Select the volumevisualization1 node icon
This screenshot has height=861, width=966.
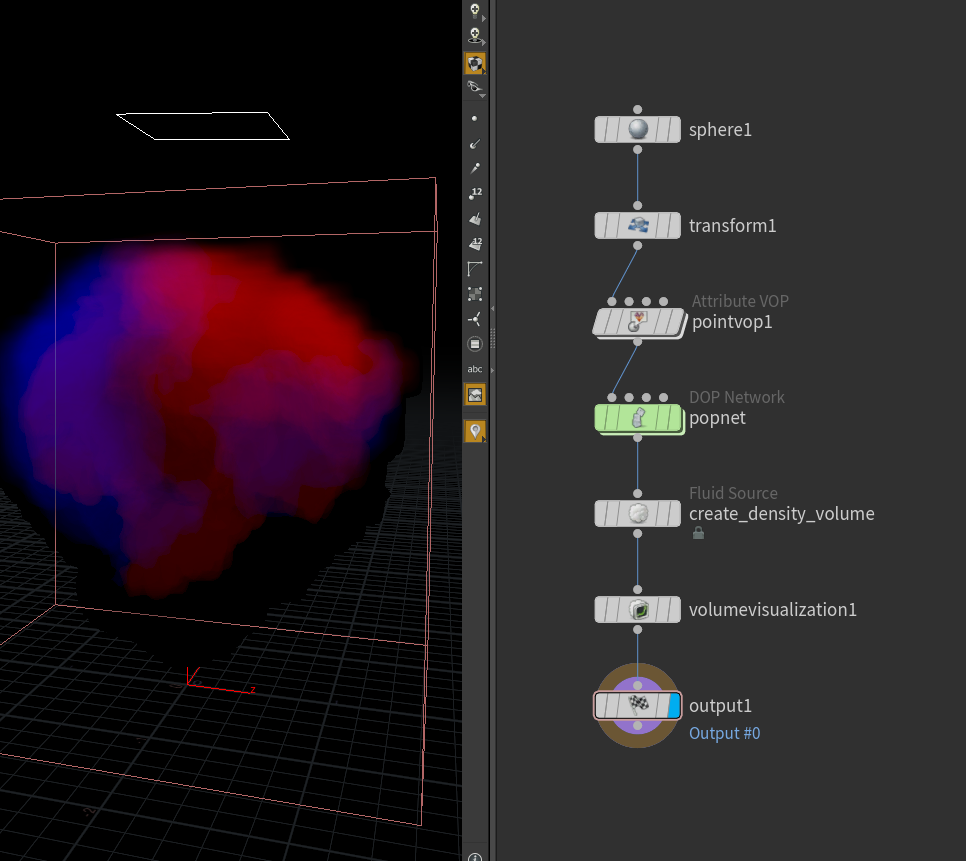coord(639,610)
